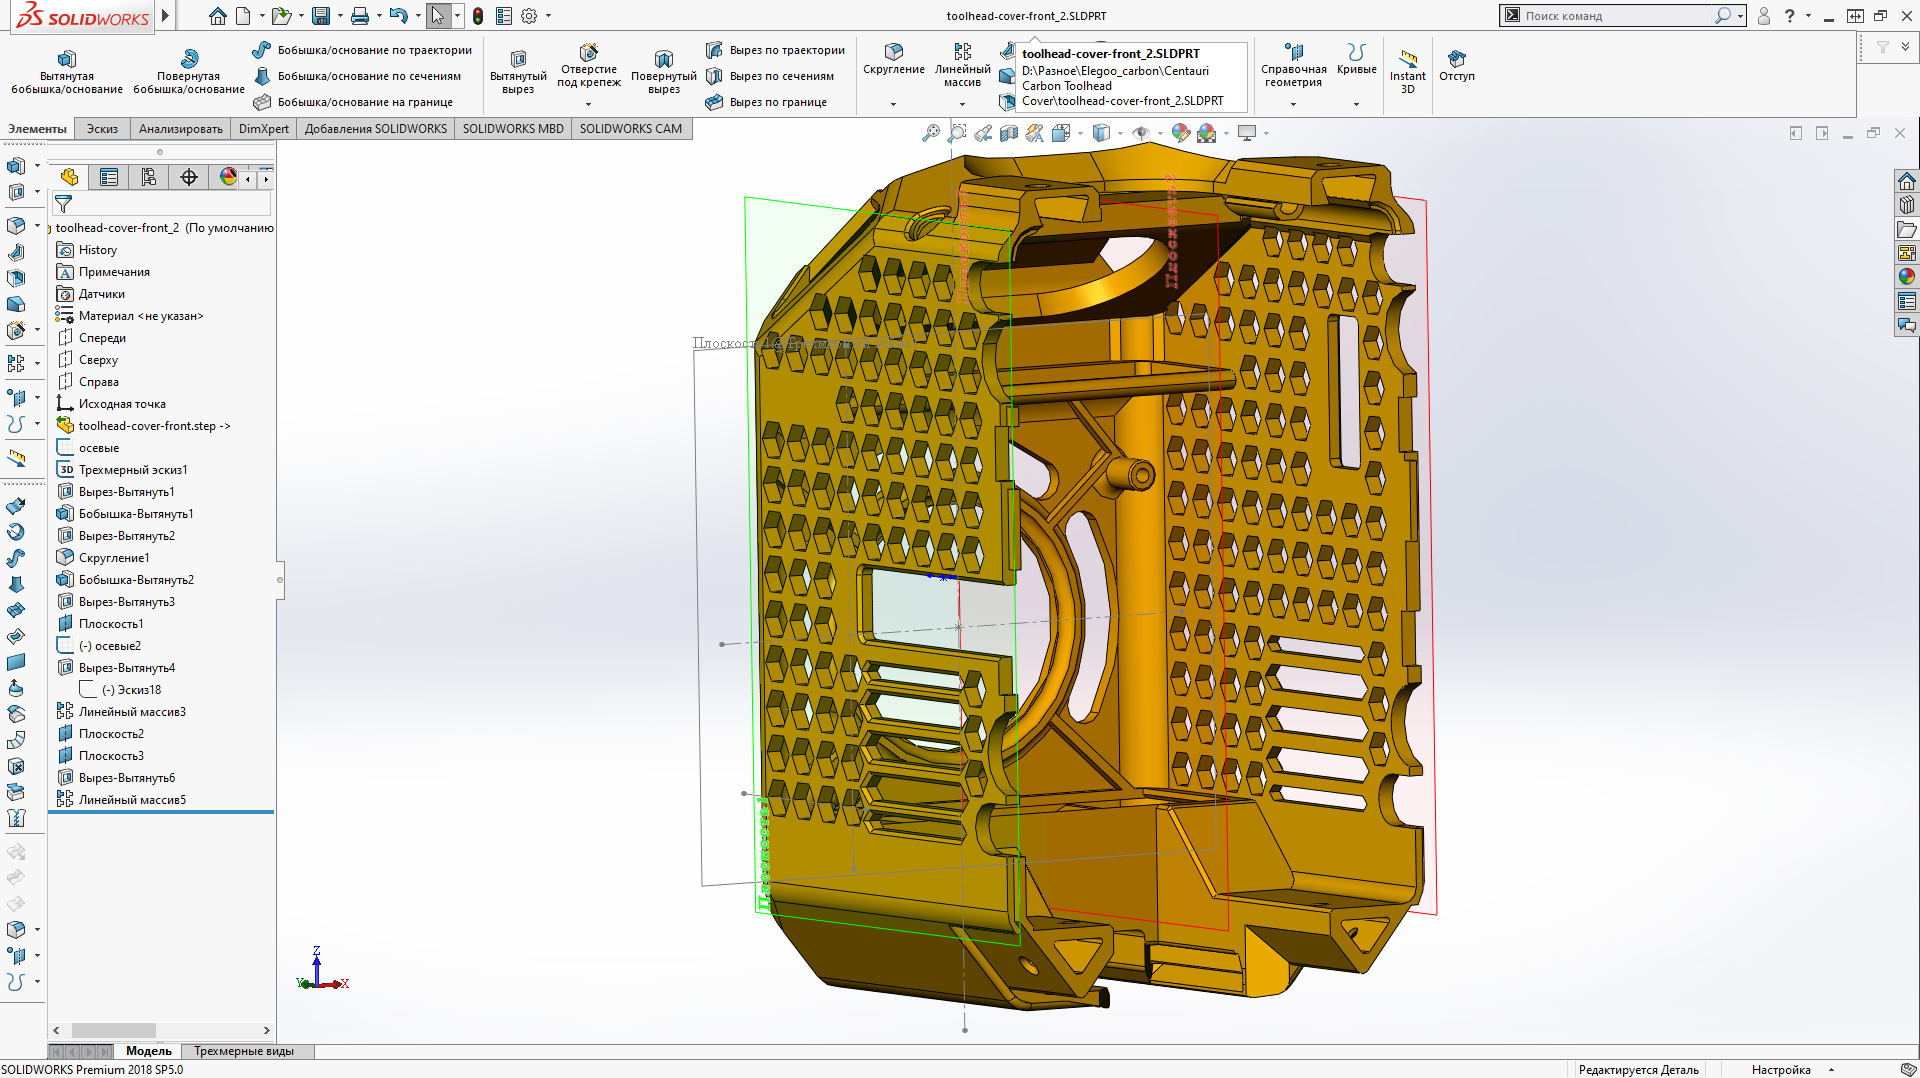1920x1078 pixels.
Task: Toggle Section View icon in view toolbar
Action: tap(1009, 133)
